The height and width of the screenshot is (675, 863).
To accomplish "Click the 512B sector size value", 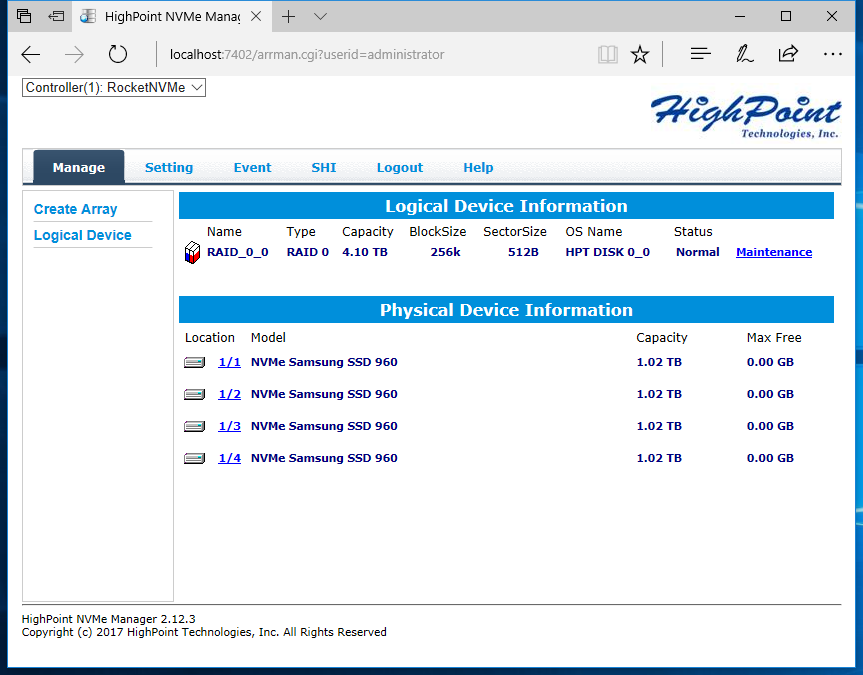I will [523, 252].
